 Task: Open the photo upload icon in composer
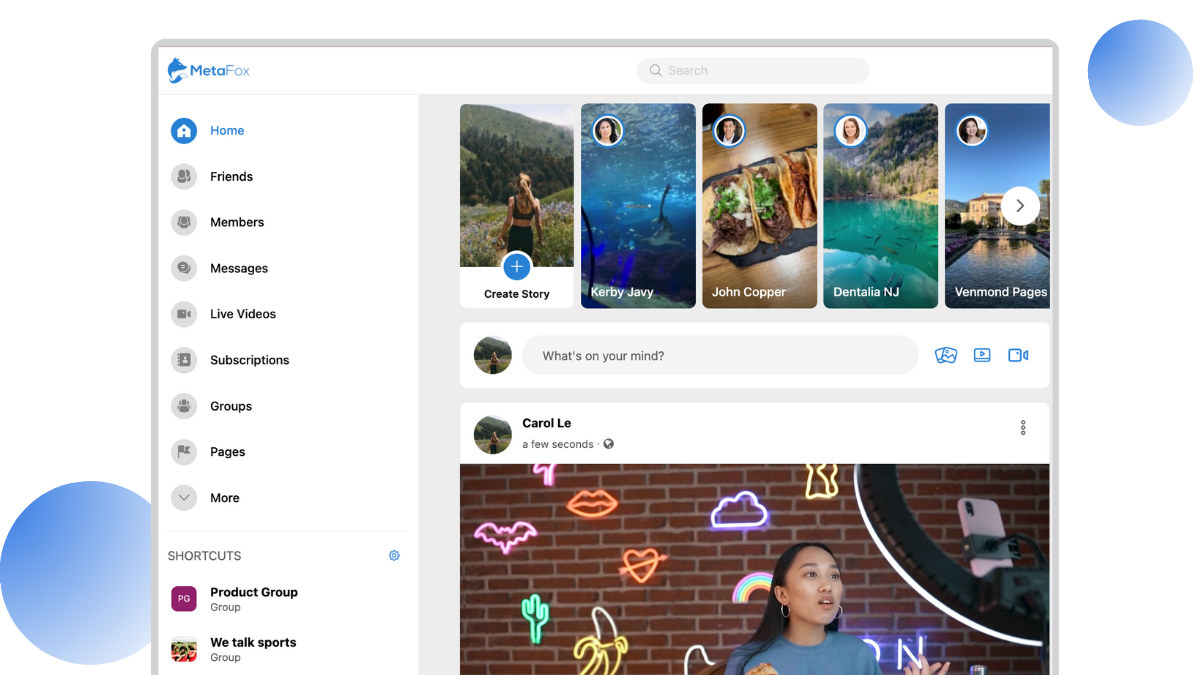(x=946, y=355)
